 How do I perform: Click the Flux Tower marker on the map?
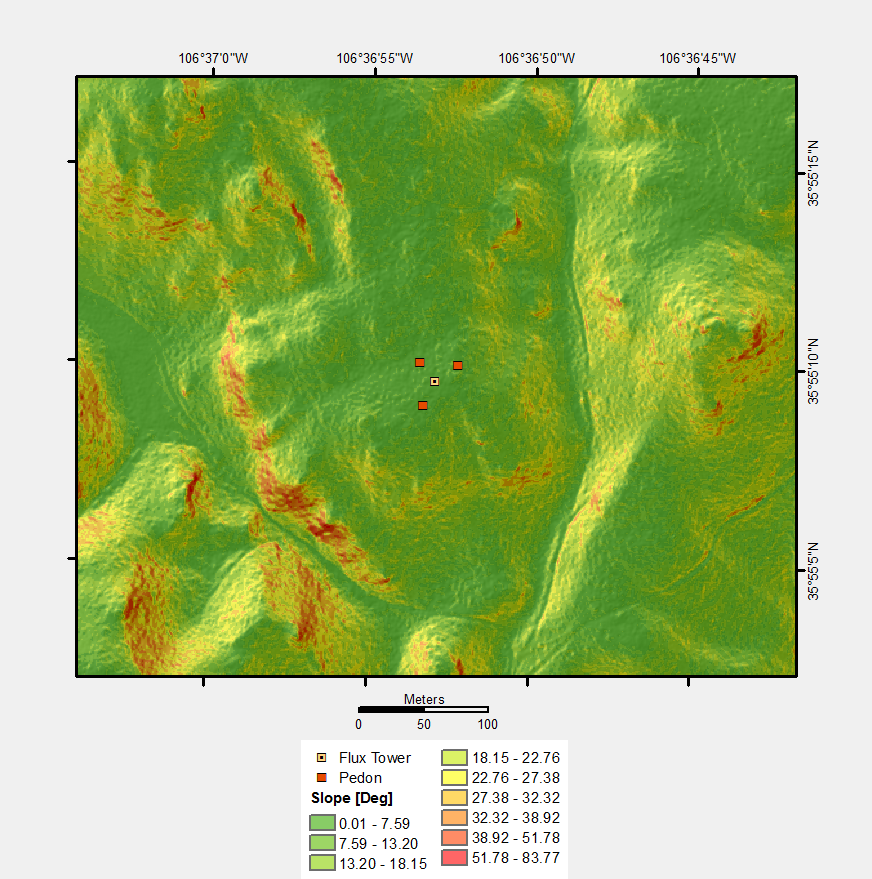(x=434, y=382)
